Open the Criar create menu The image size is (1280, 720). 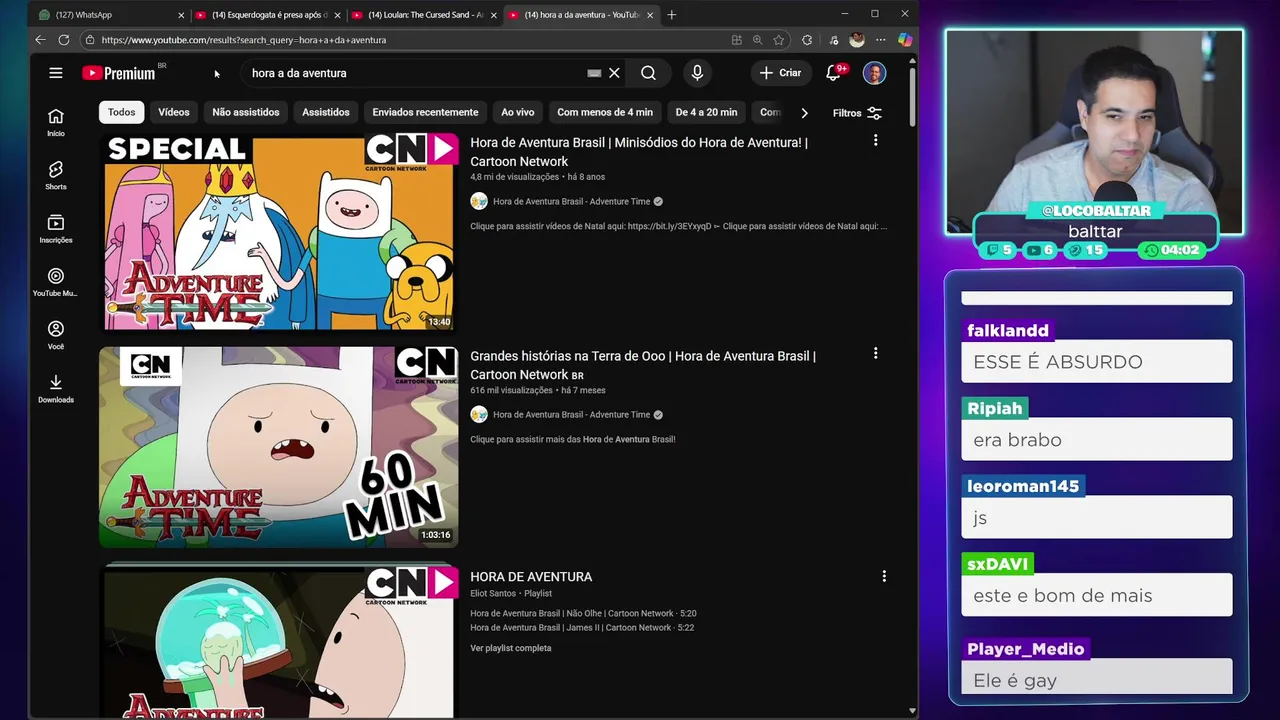(x=780, y=73)
